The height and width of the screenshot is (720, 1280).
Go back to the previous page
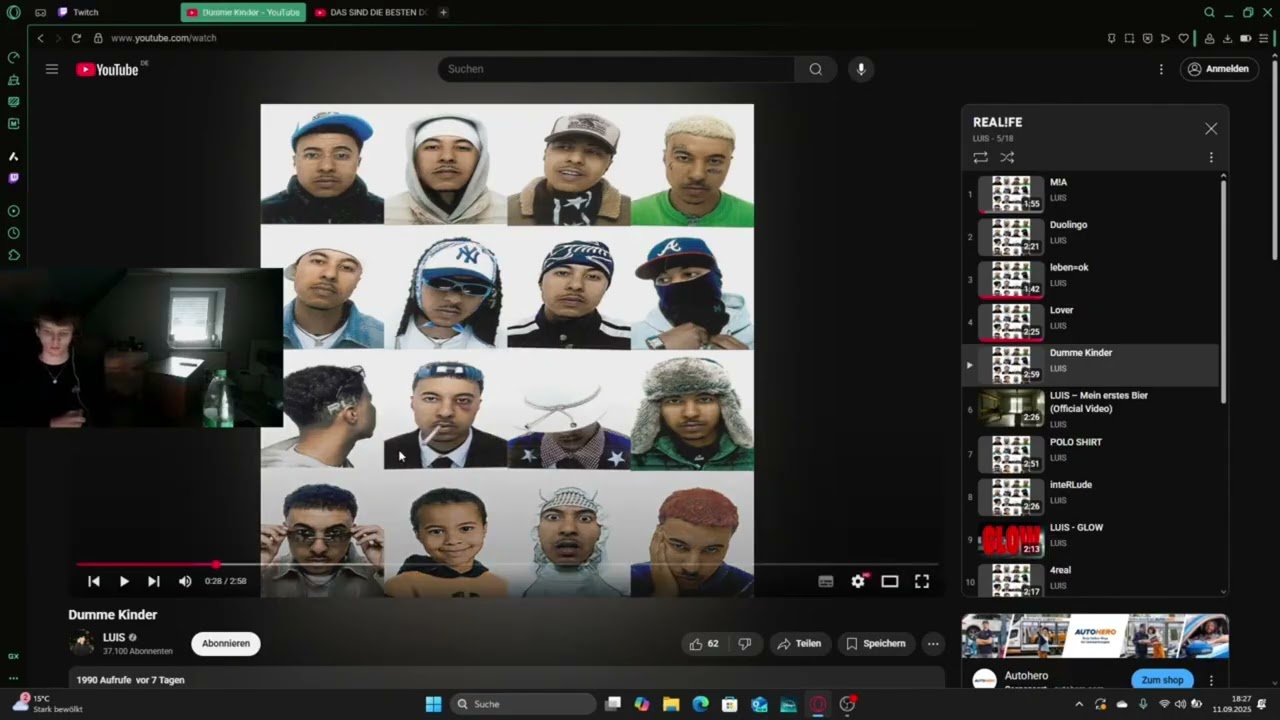coord(40,38)
